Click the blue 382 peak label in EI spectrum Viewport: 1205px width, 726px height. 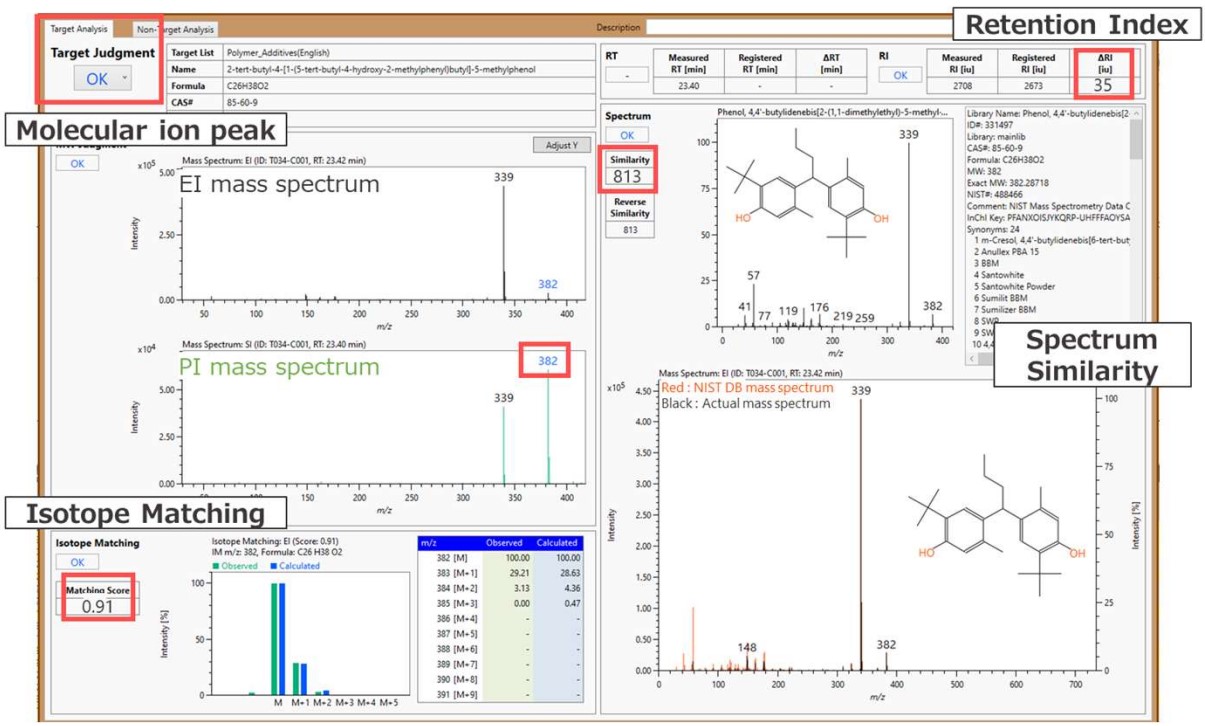click(548, 284)
